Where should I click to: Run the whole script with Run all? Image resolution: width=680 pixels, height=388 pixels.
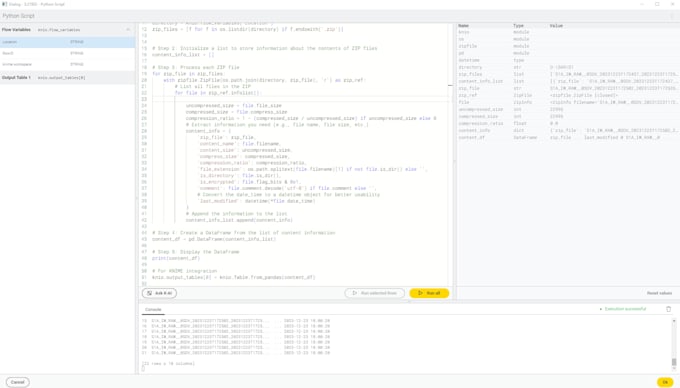point(429,293)
